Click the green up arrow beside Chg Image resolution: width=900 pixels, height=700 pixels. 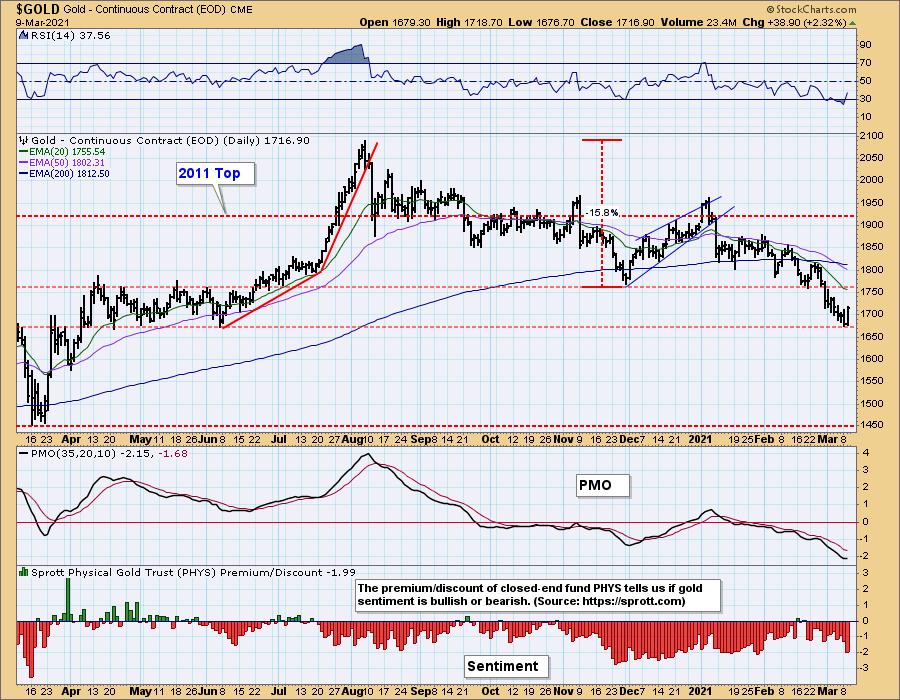[852, 23]
